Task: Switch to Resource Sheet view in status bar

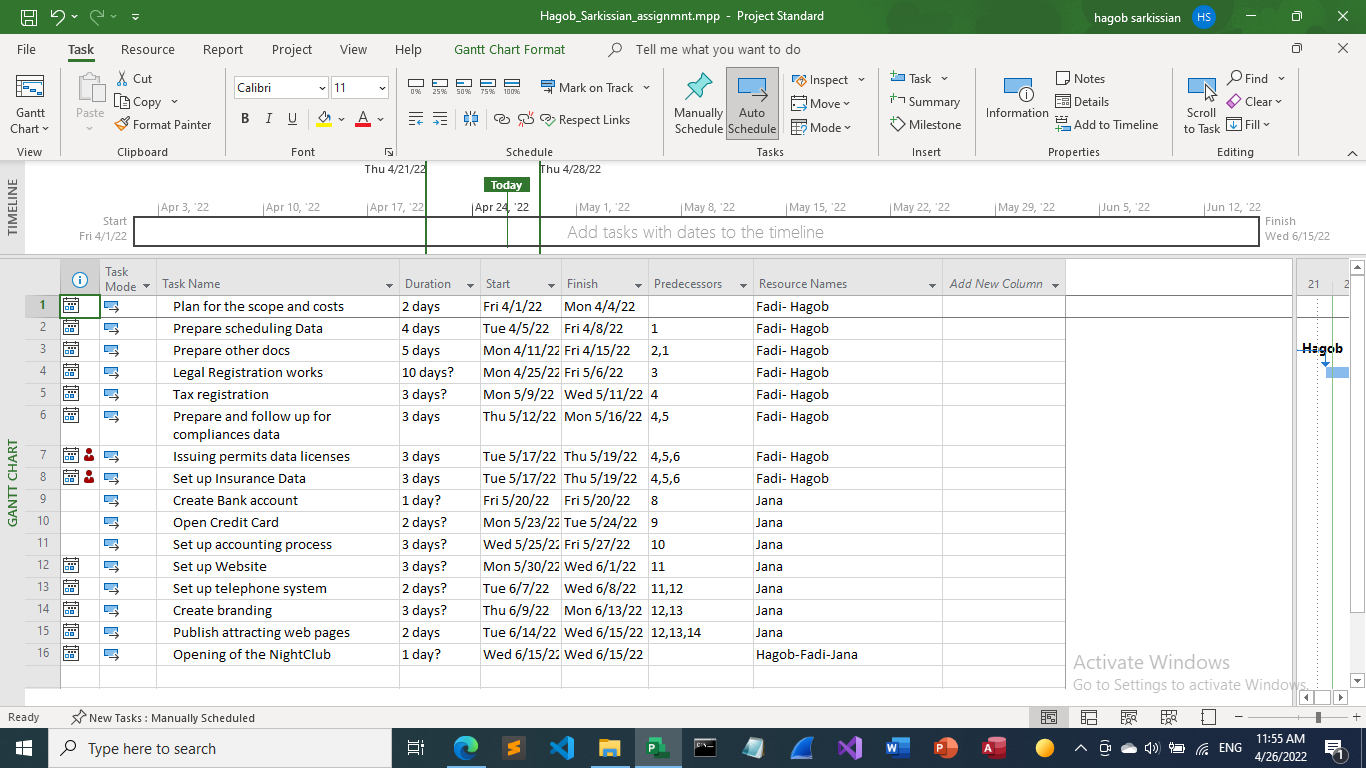Action: tap(1168, 717)
